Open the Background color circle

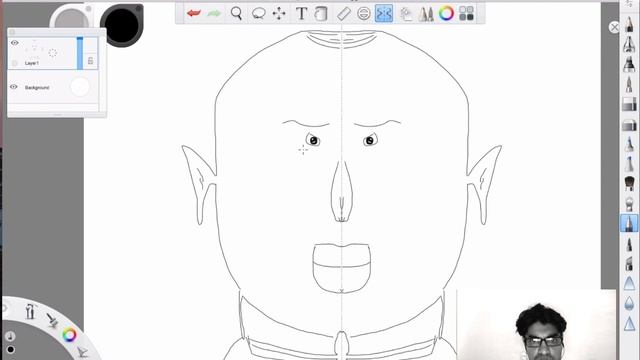click(80, 87)
